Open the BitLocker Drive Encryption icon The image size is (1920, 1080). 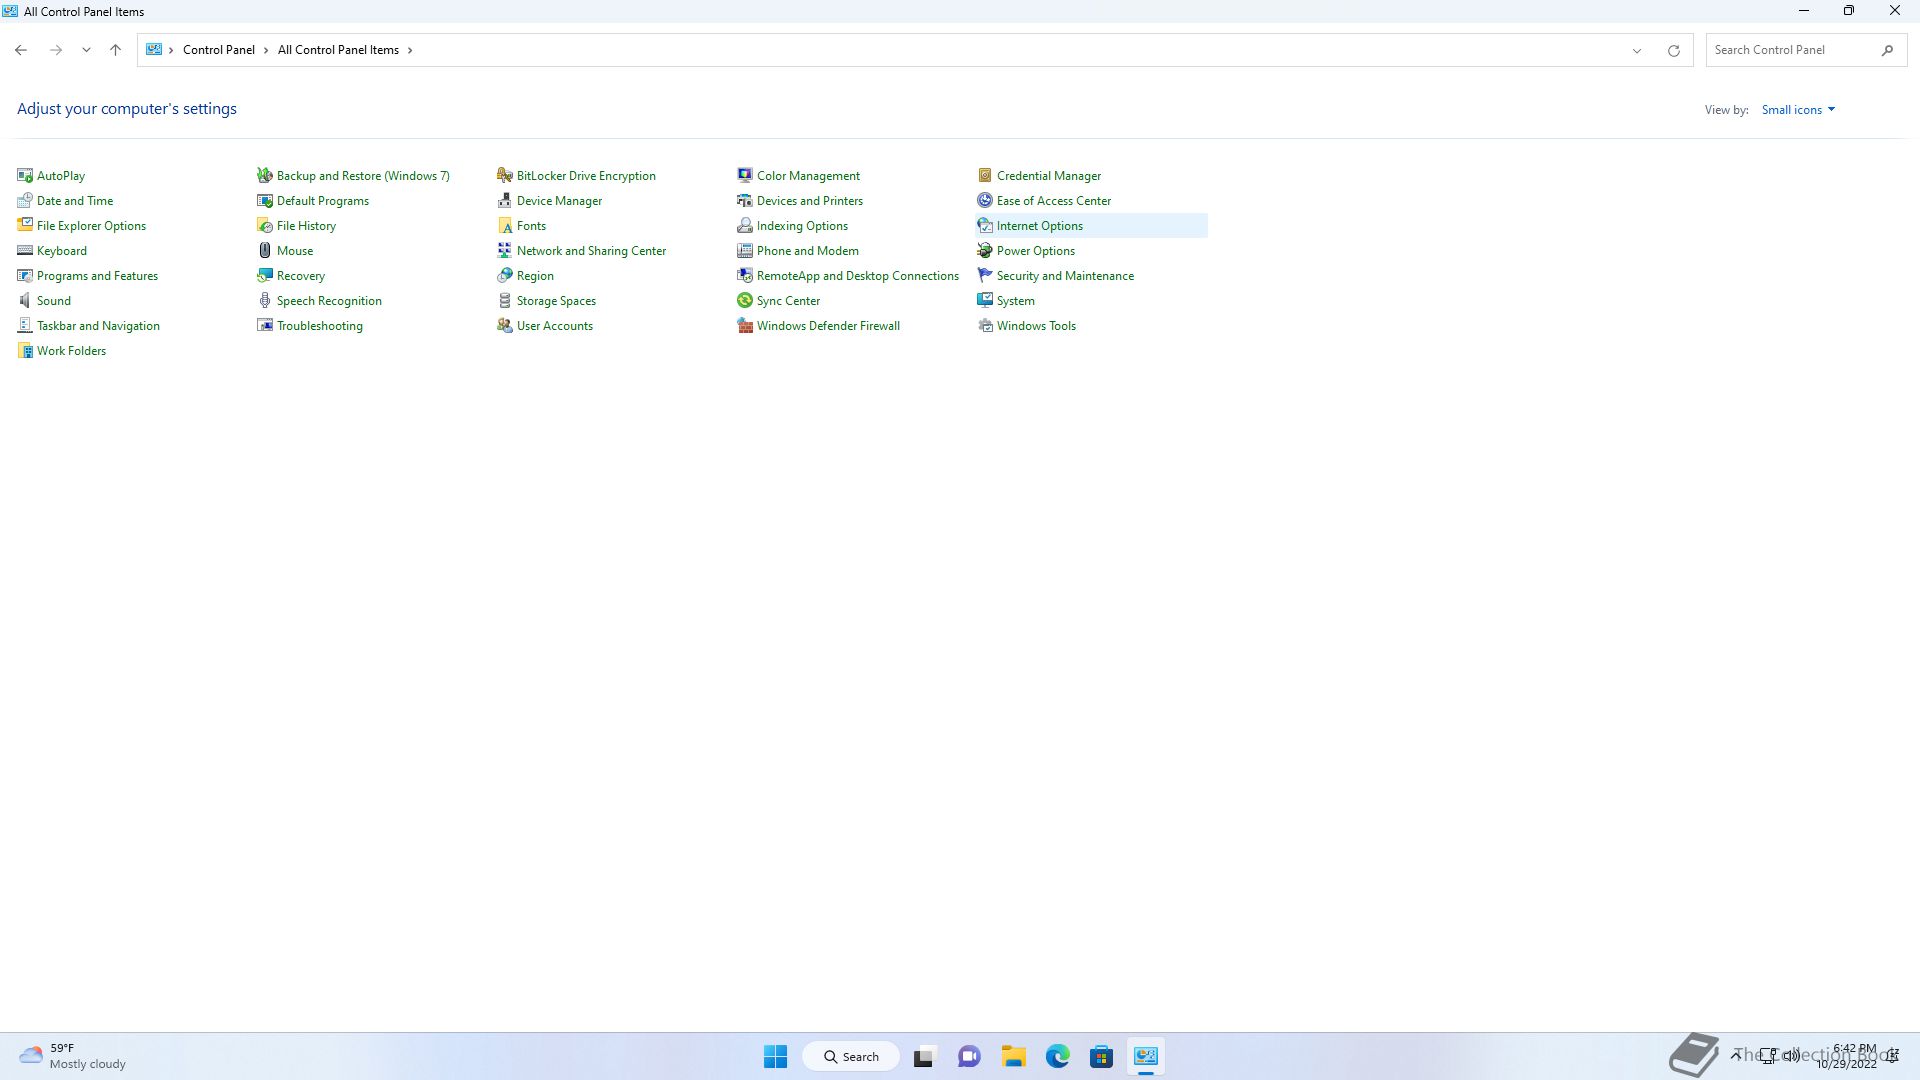tap(505, 176)
